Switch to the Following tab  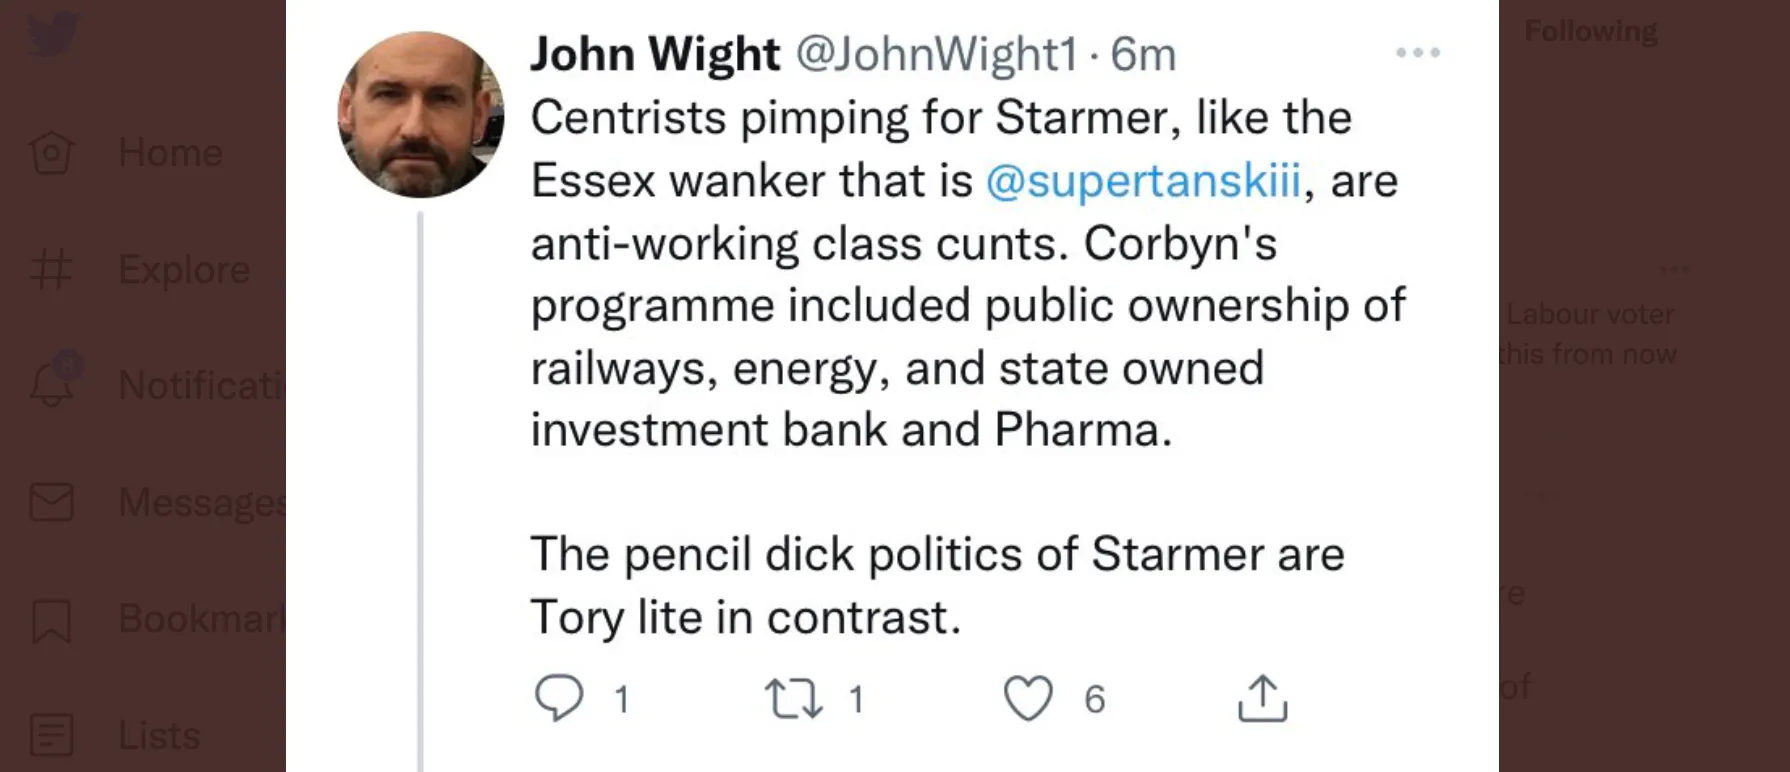(1590, 32)
